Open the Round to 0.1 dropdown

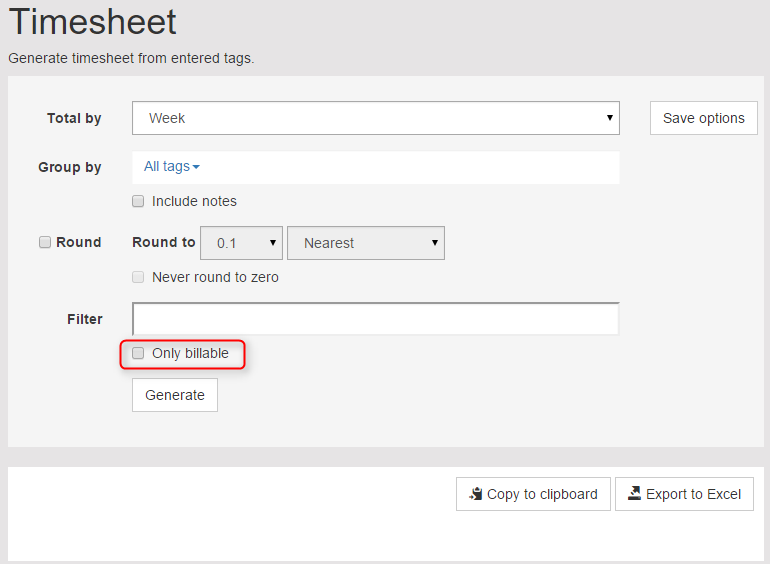(x=241, y=243)
